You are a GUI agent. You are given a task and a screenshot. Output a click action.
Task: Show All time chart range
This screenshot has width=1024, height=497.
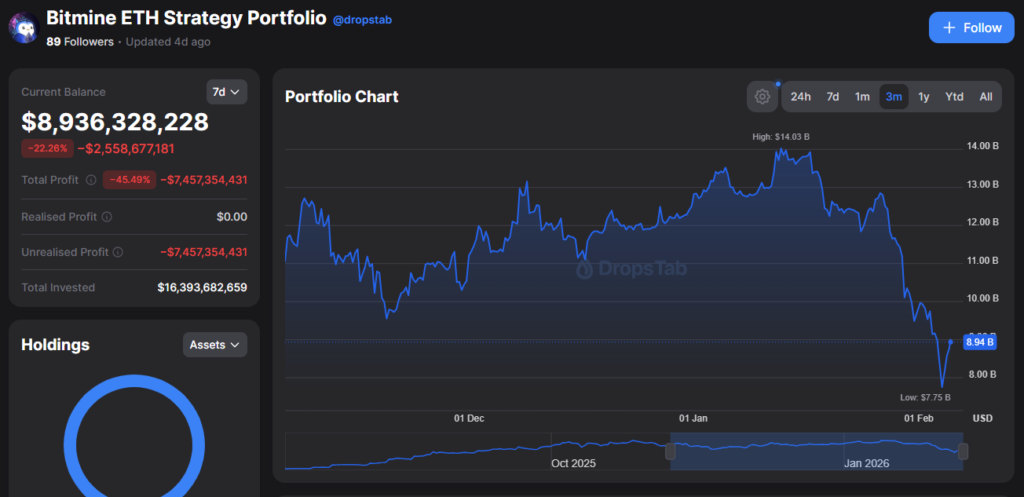coord(985,97)
